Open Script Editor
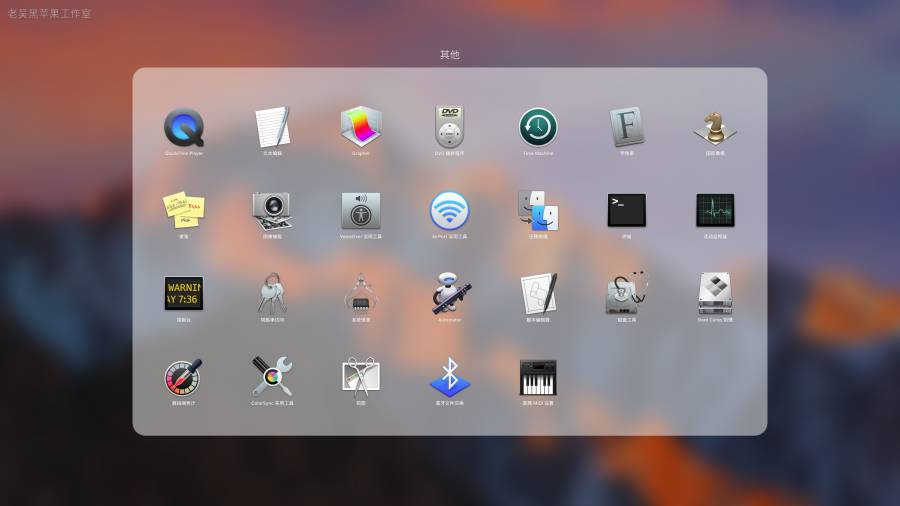 point(538,293)
